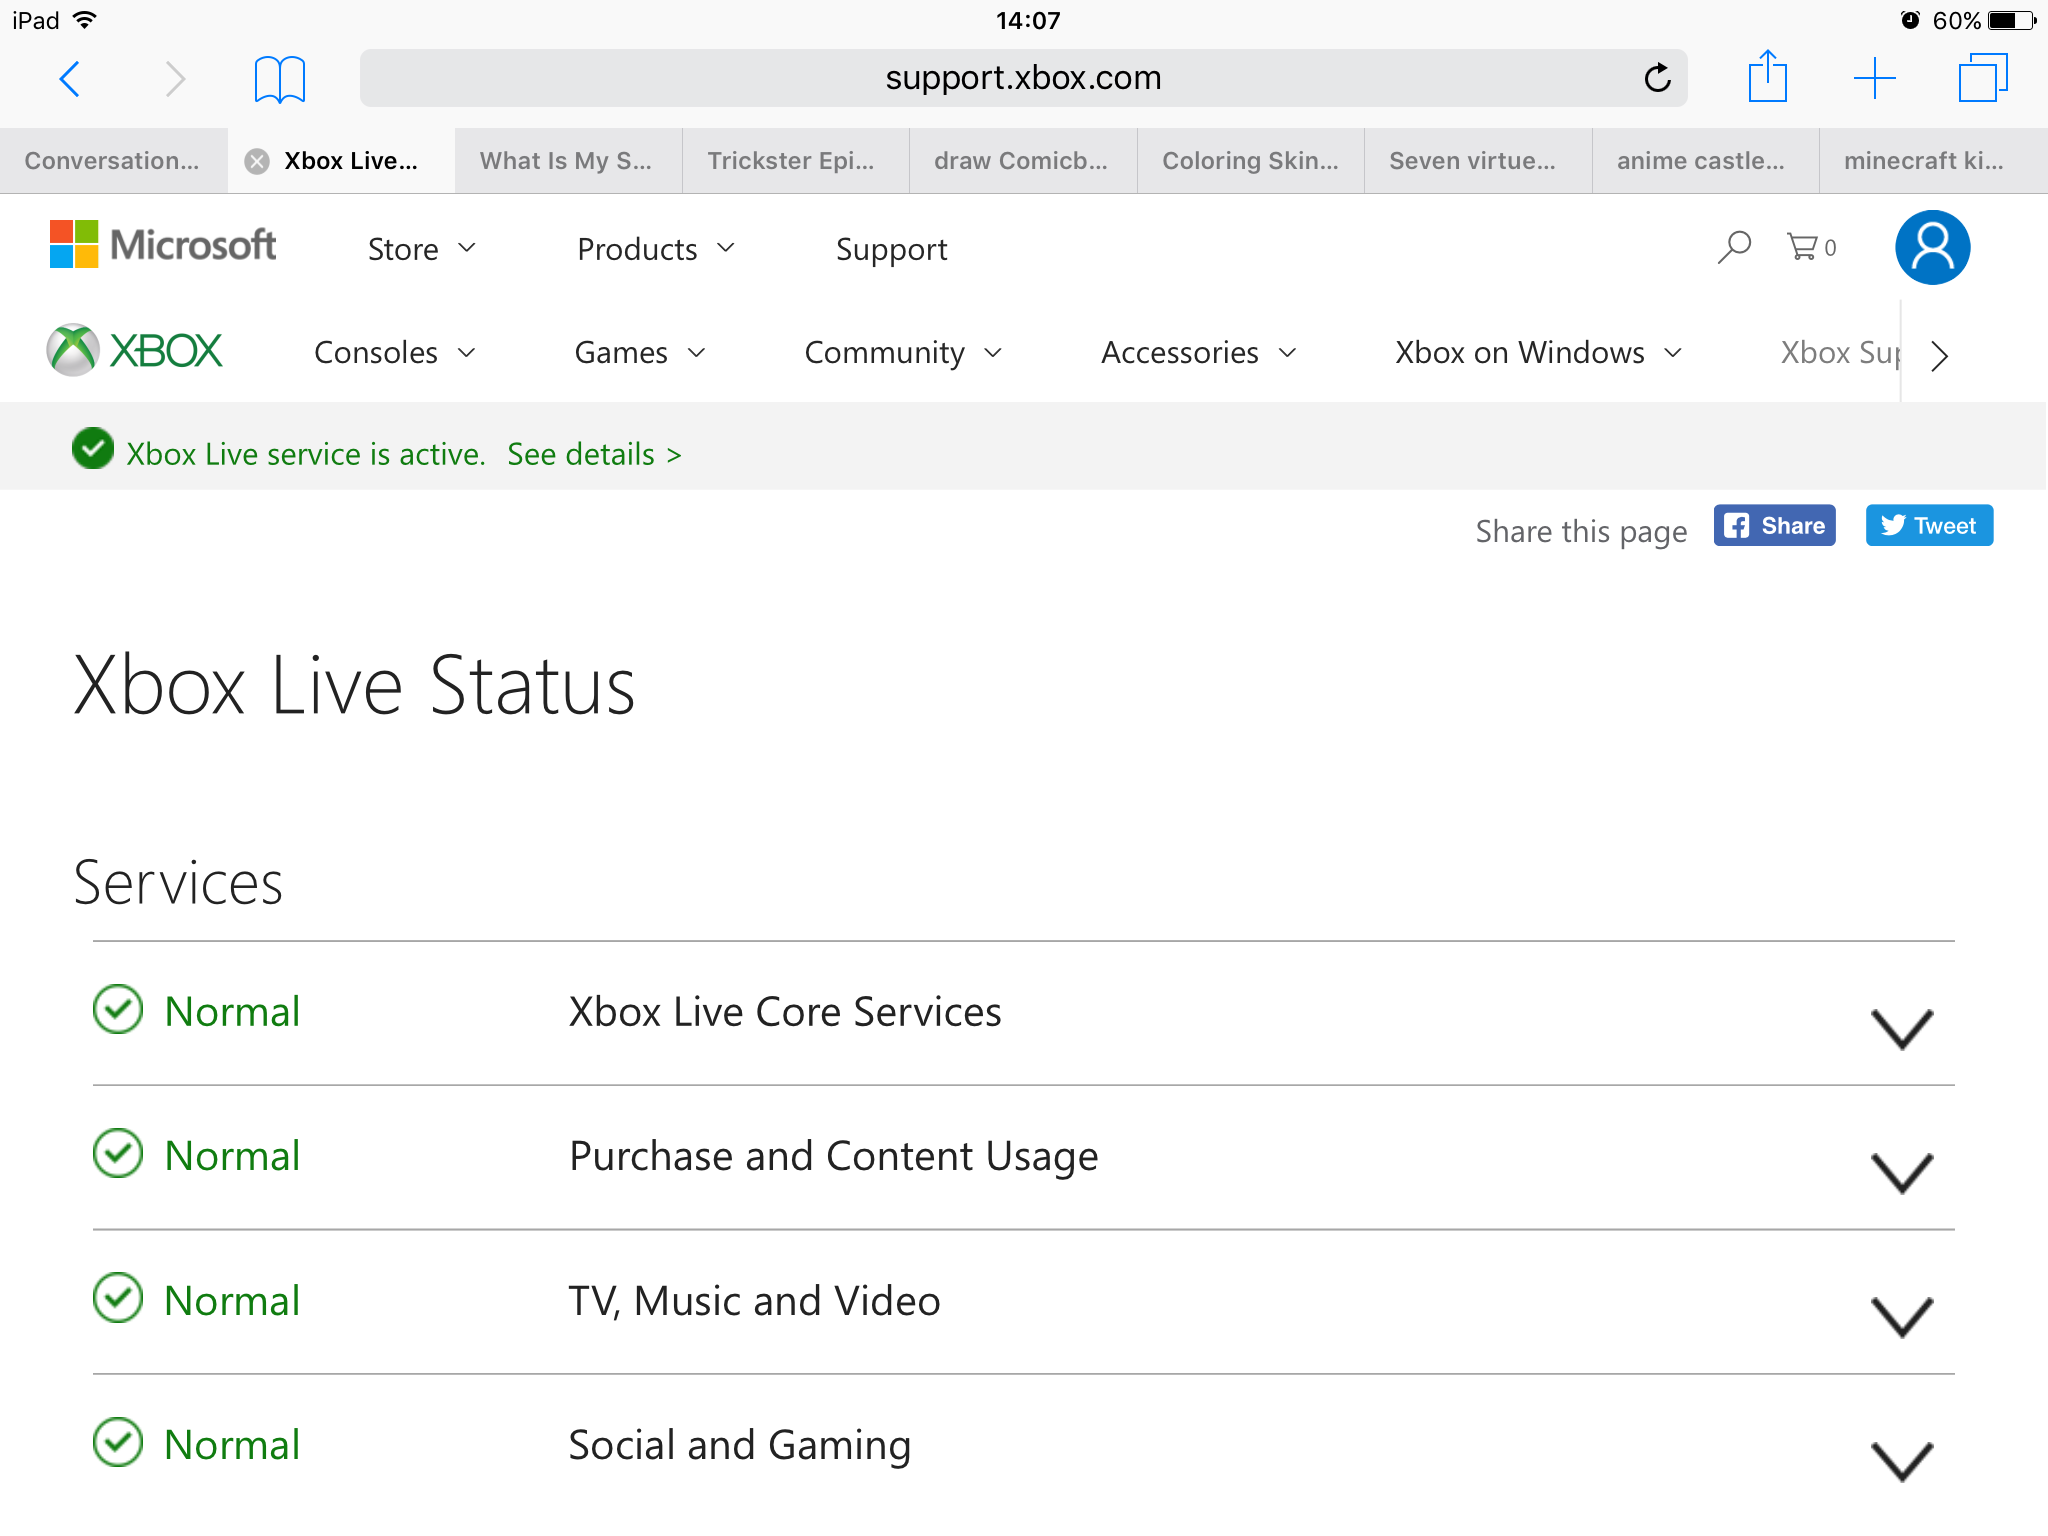The width and height of the screenshot is (2048, 1536).
Task: Open the account profile avatar
Action: [x=1932, y=247]
